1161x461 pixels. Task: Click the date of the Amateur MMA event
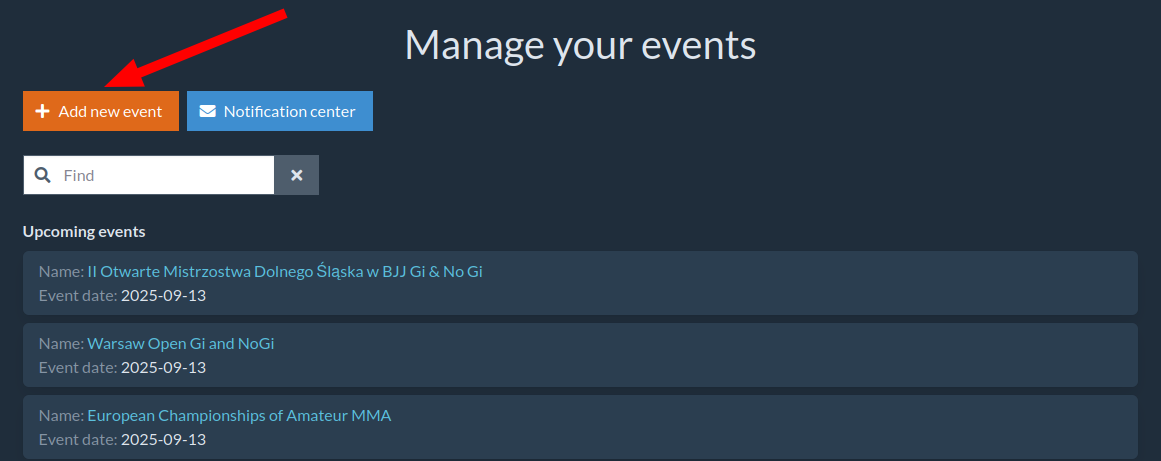[163, 439]
